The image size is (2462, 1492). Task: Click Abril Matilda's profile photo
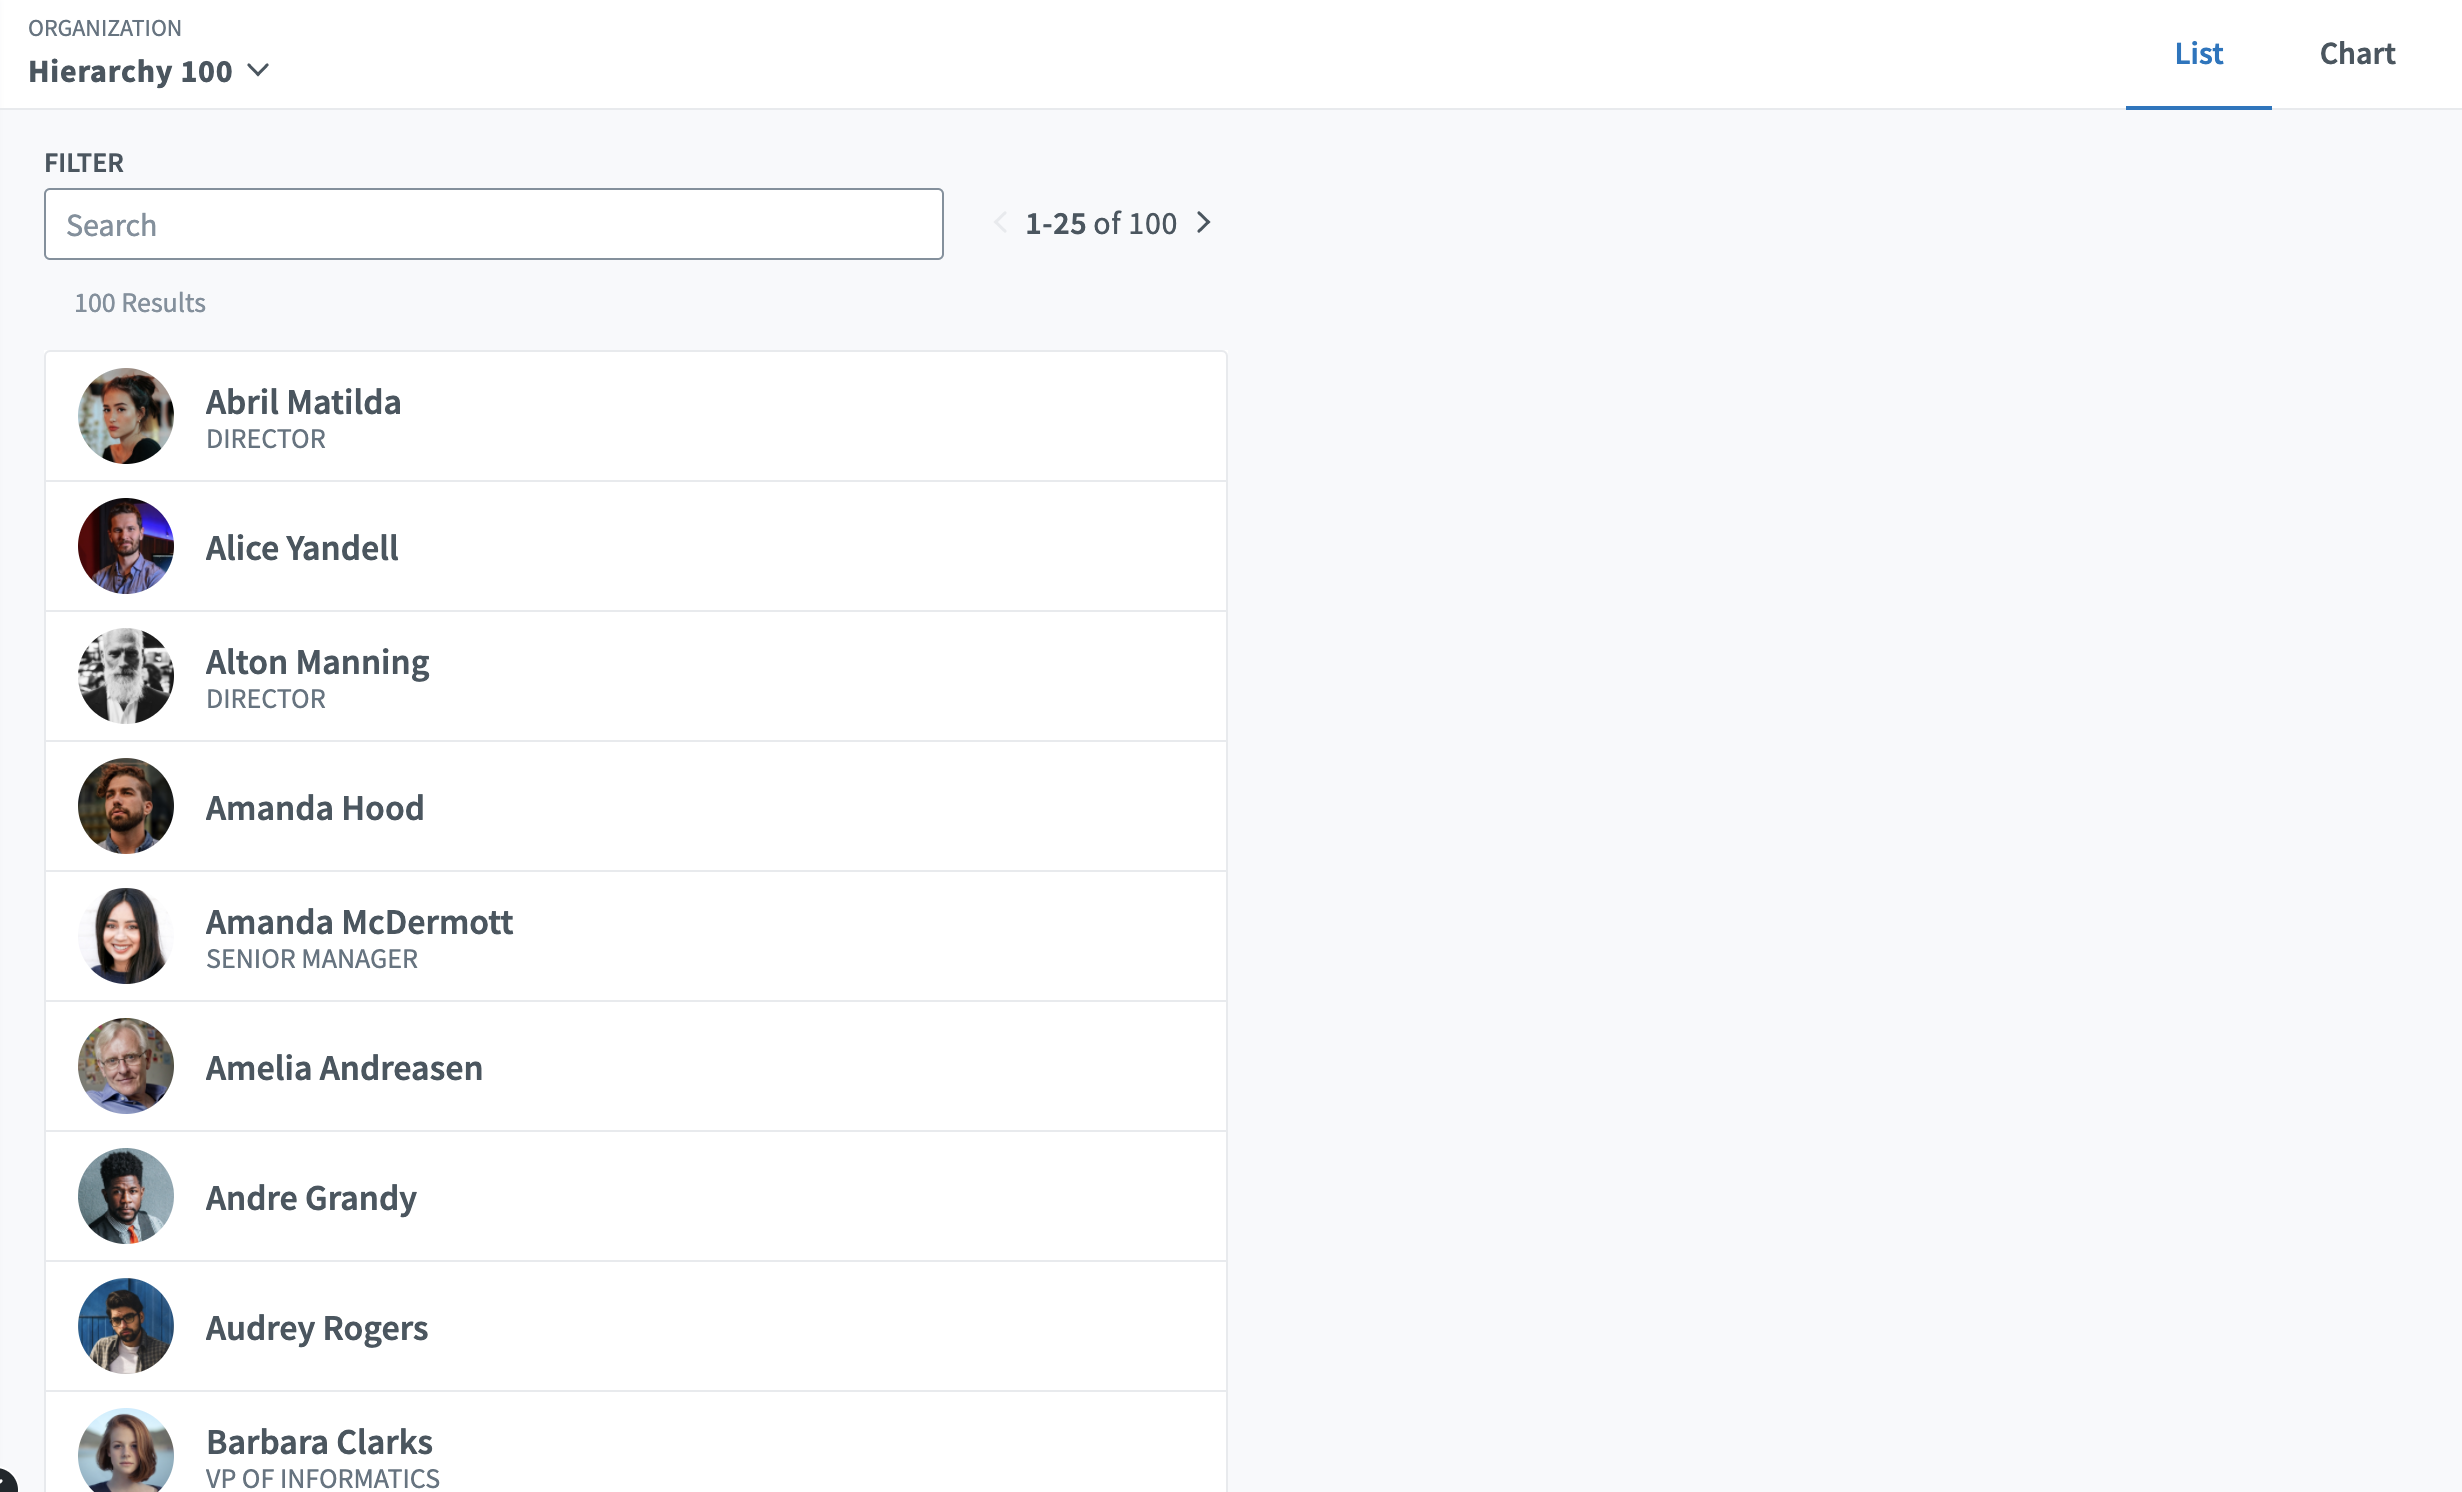[x=126, y=416]
